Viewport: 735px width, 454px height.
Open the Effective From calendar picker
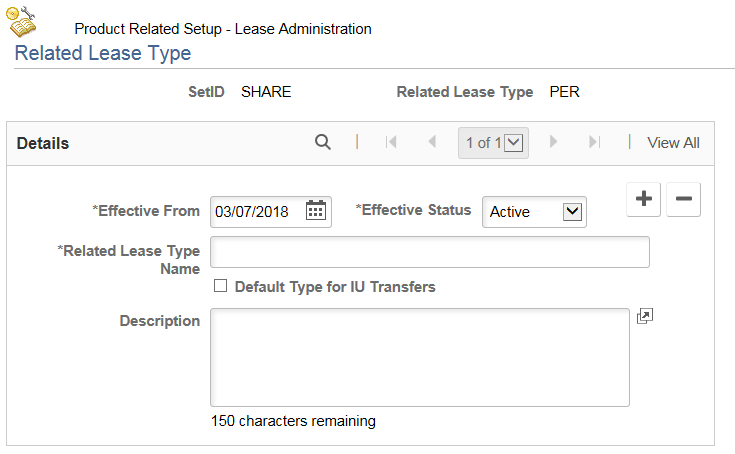(315, 211)
